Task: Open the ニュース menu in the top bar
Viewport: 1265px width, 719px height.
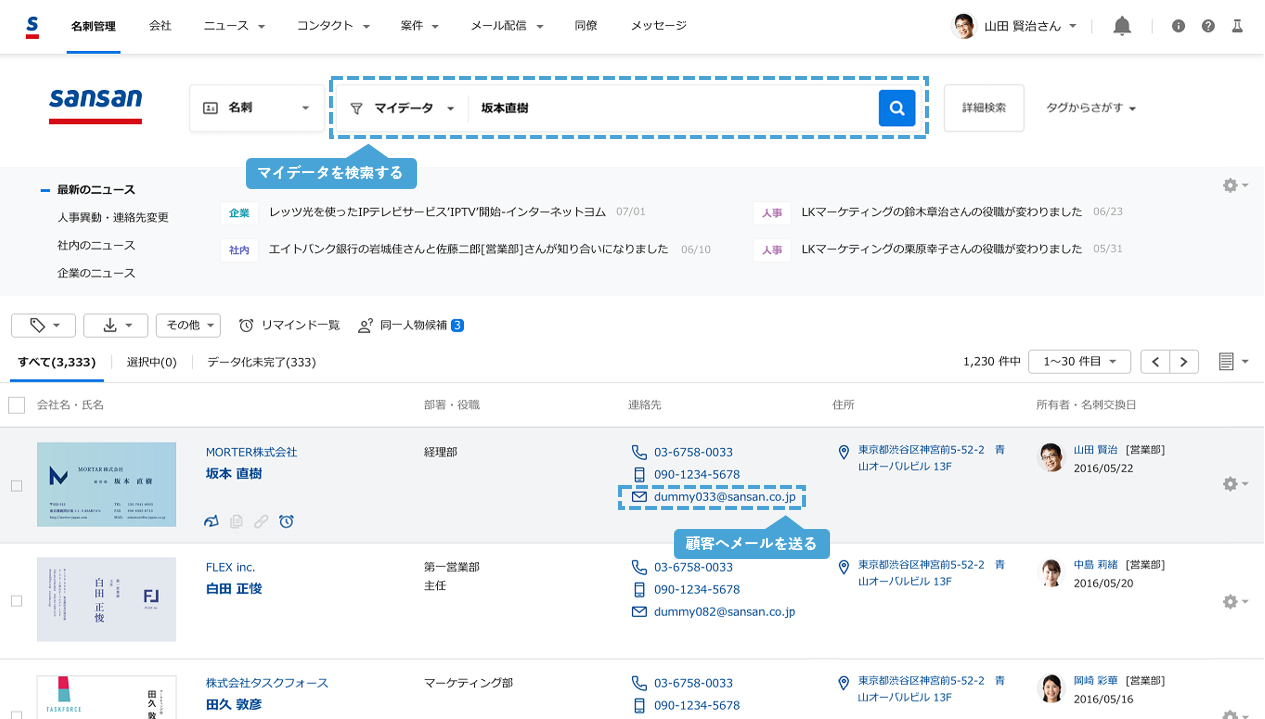Action: (x=234, y=26)
